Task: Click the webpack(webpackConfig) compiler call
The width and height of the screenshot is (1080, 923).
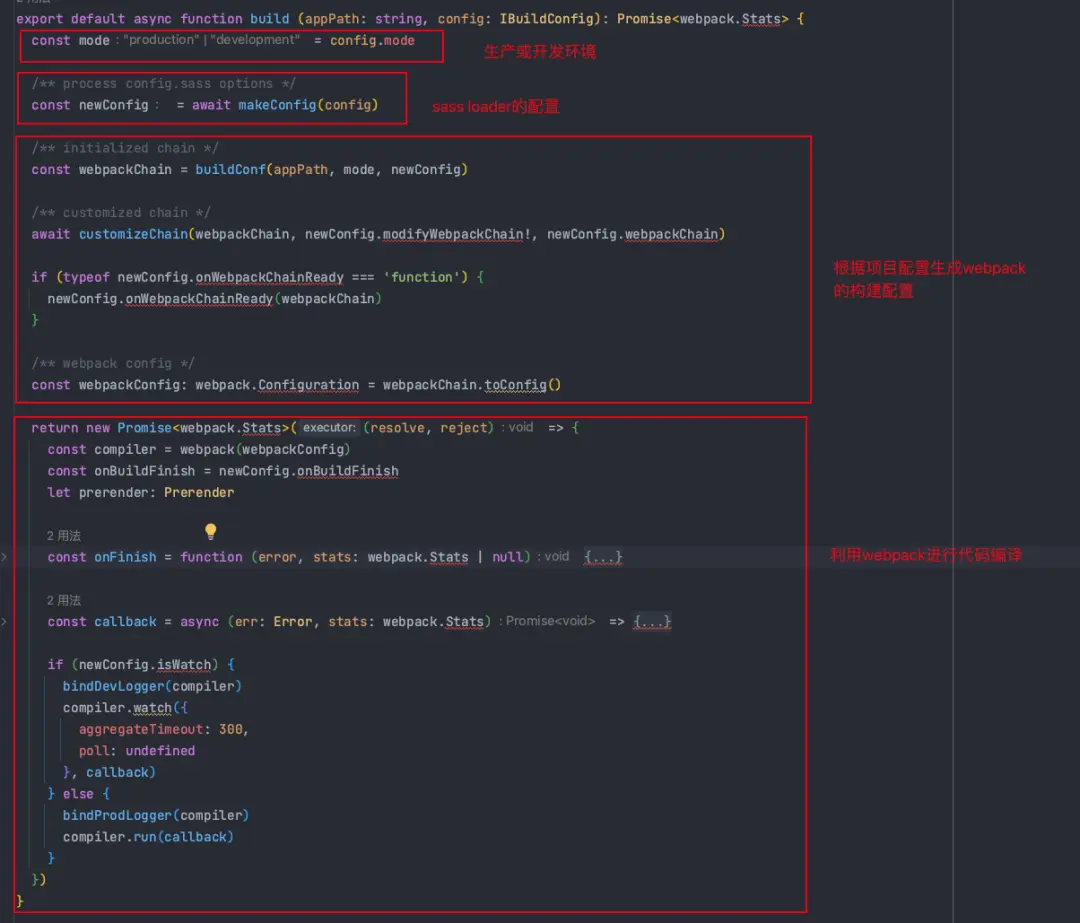Action: click(264, 449)
